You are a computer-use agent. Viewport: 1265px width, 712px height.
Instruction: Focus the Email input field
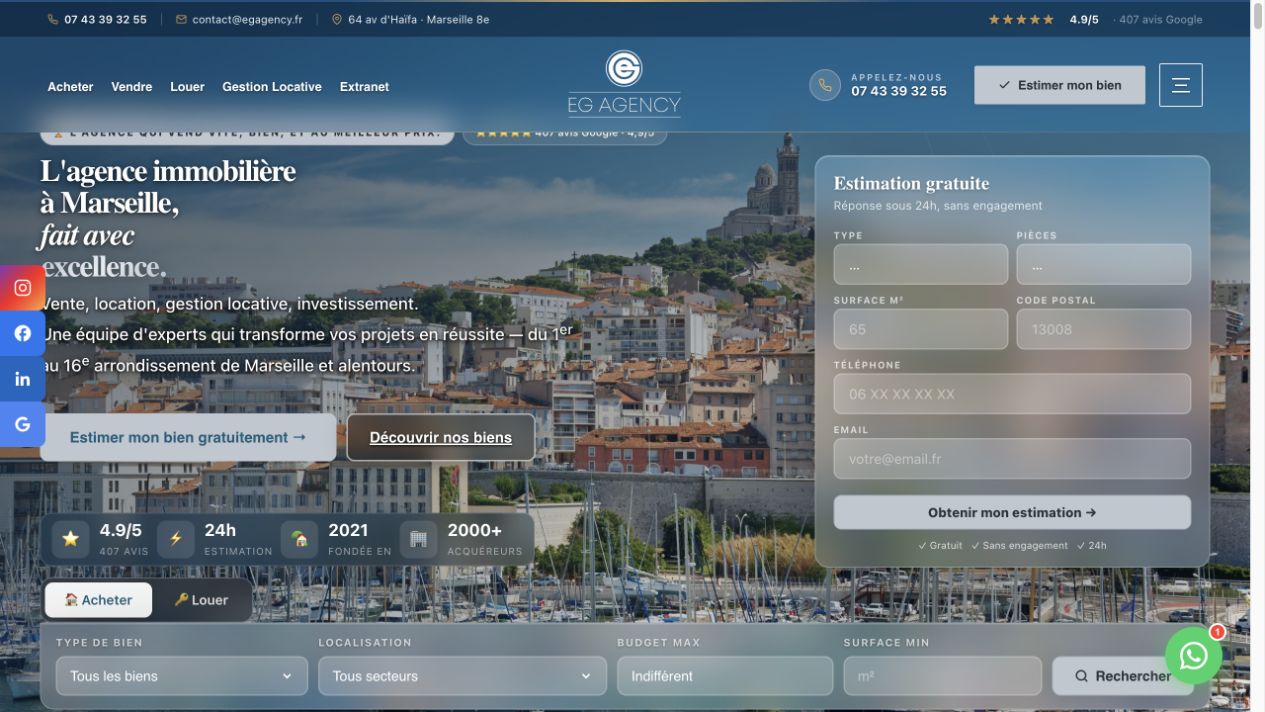(1012, 459)
